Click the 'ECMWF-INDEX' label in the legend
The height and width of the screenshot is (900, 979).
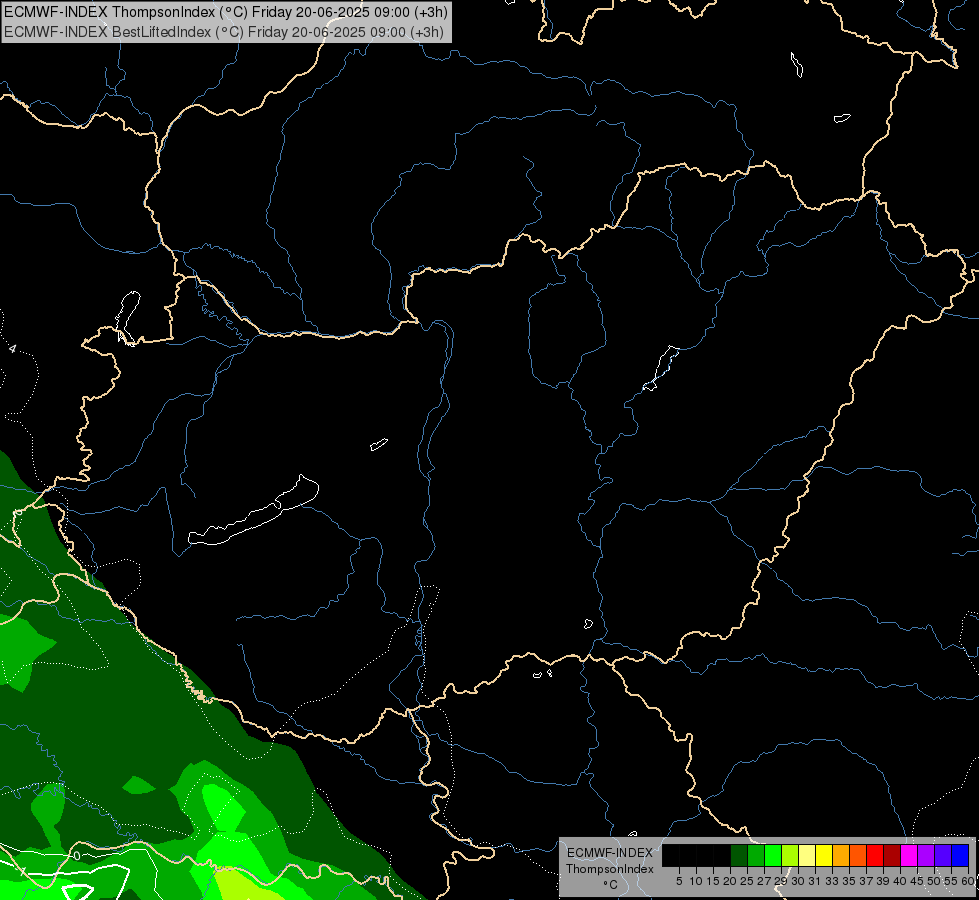pos(610,853)
